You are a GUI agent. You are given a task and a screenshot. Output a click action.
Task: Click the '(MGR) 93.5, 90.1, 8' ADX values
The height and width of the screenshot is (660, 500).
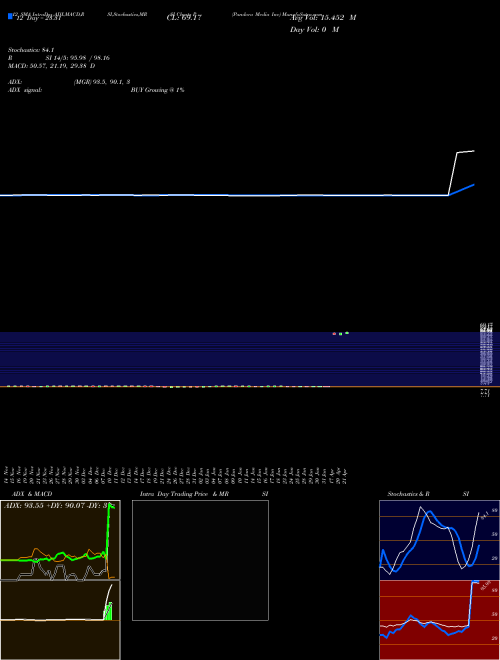coord(102,82)
